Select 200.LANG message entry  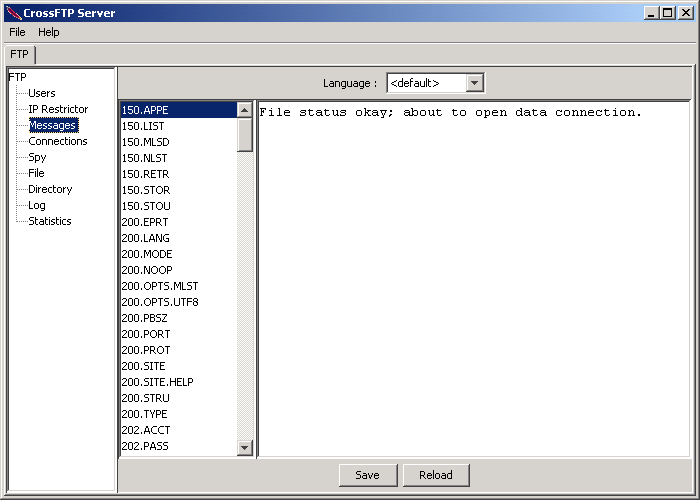coord(179,238)
